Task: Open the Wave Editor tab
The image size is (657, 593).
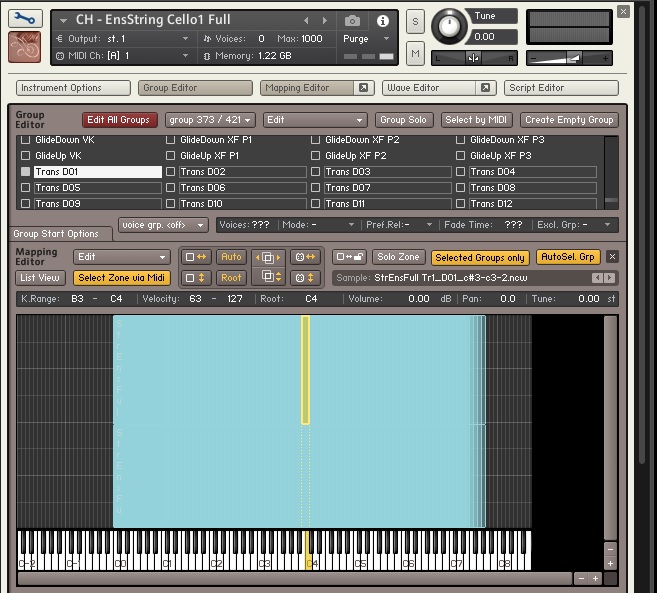Action: pyautogui.click(x=429, y=88)
